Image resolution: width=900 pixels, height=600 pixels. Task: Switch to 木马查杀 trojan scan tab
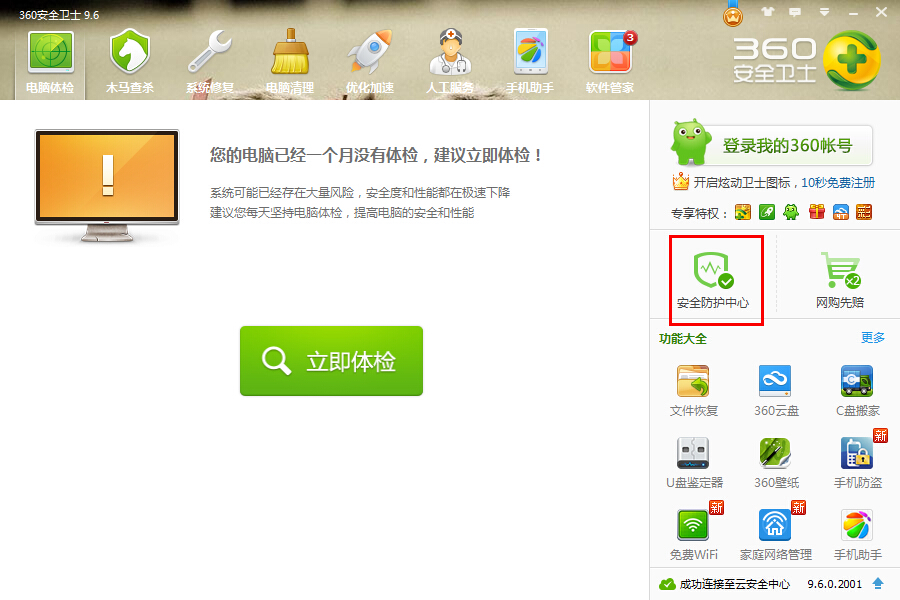pyautogui.click(x=130, y=63)
